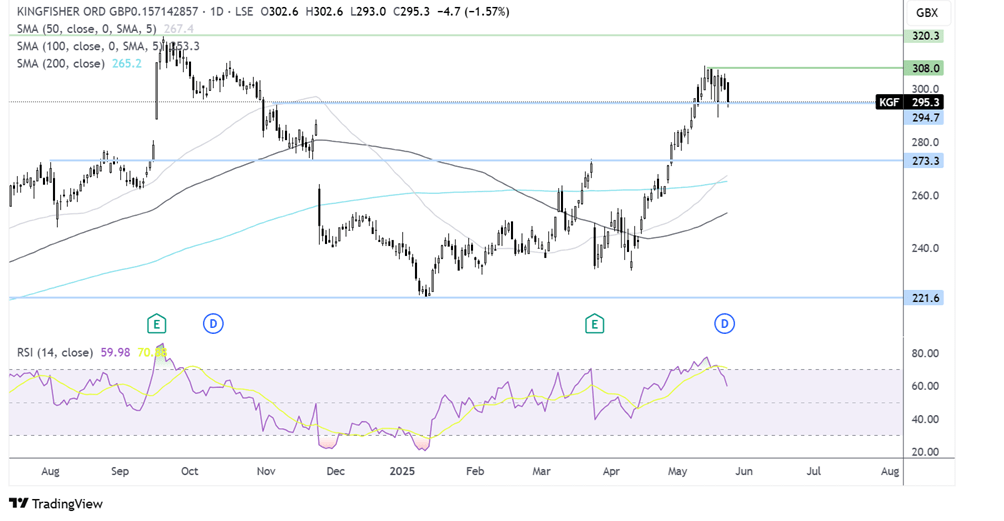Click the RSI 60.00 axis label
This screenshot has width=1004, height=521.
(925, 386)
